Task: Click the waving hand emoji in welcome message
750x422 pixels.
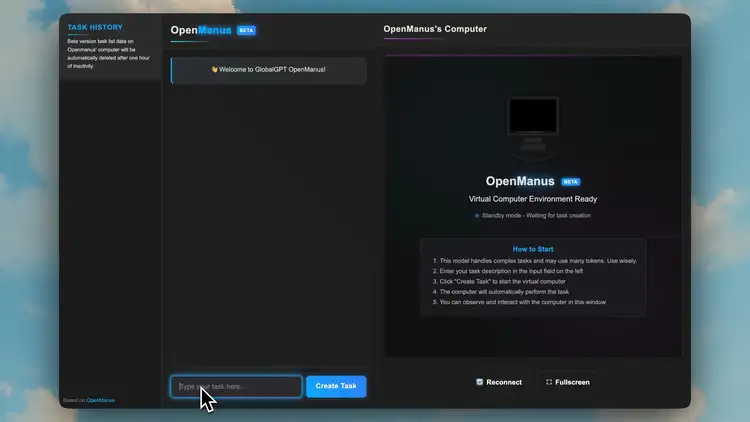Action: click(214, 69)
